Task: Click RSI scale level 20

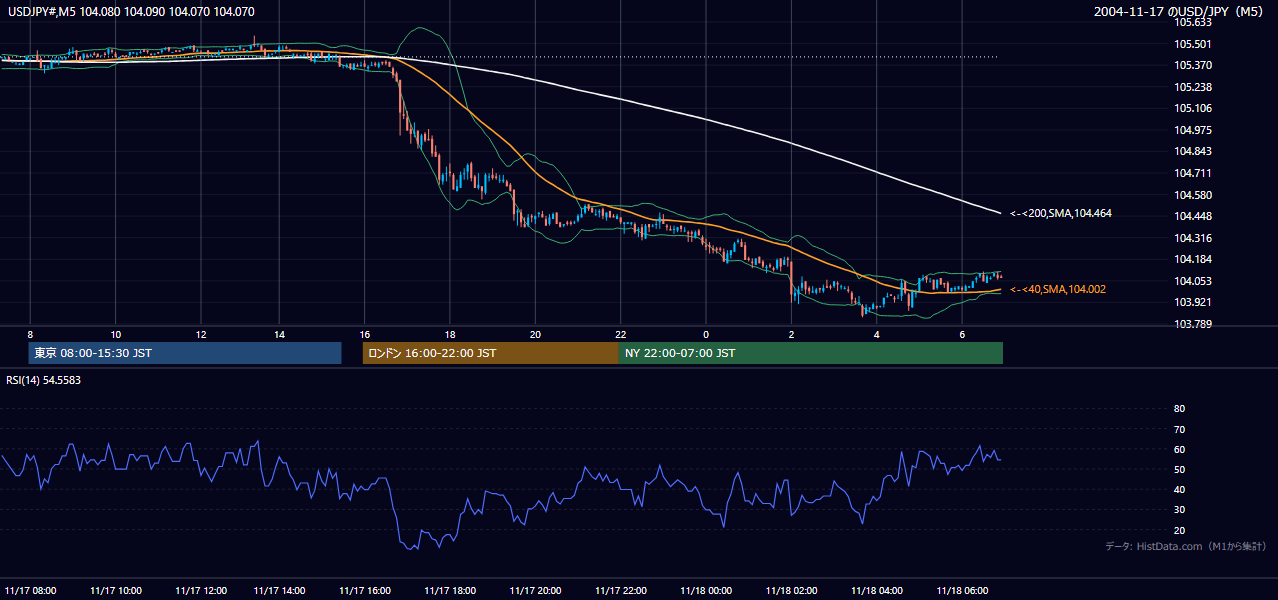Action: pyautogui.click(x=1179, y=530)
